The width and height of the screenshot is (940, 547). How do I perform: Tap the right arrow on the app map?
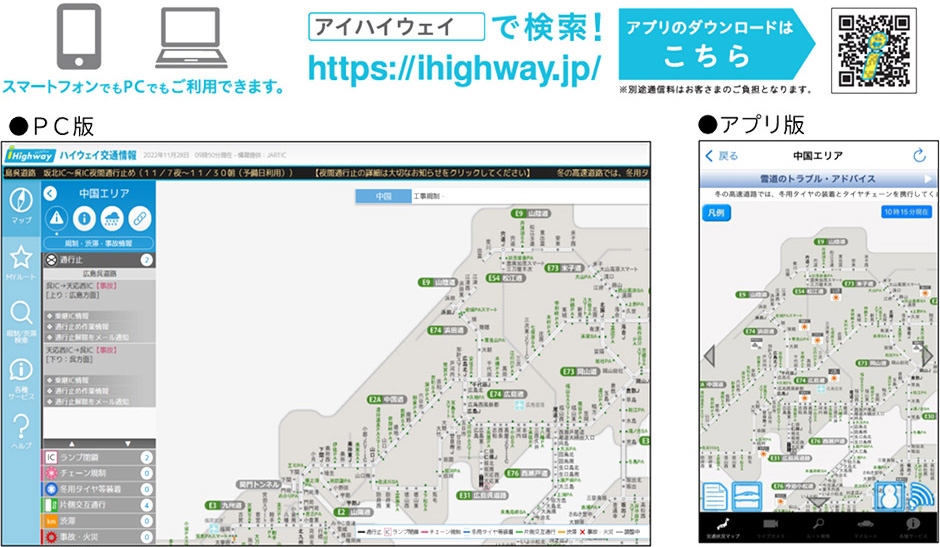pos(927,356)
